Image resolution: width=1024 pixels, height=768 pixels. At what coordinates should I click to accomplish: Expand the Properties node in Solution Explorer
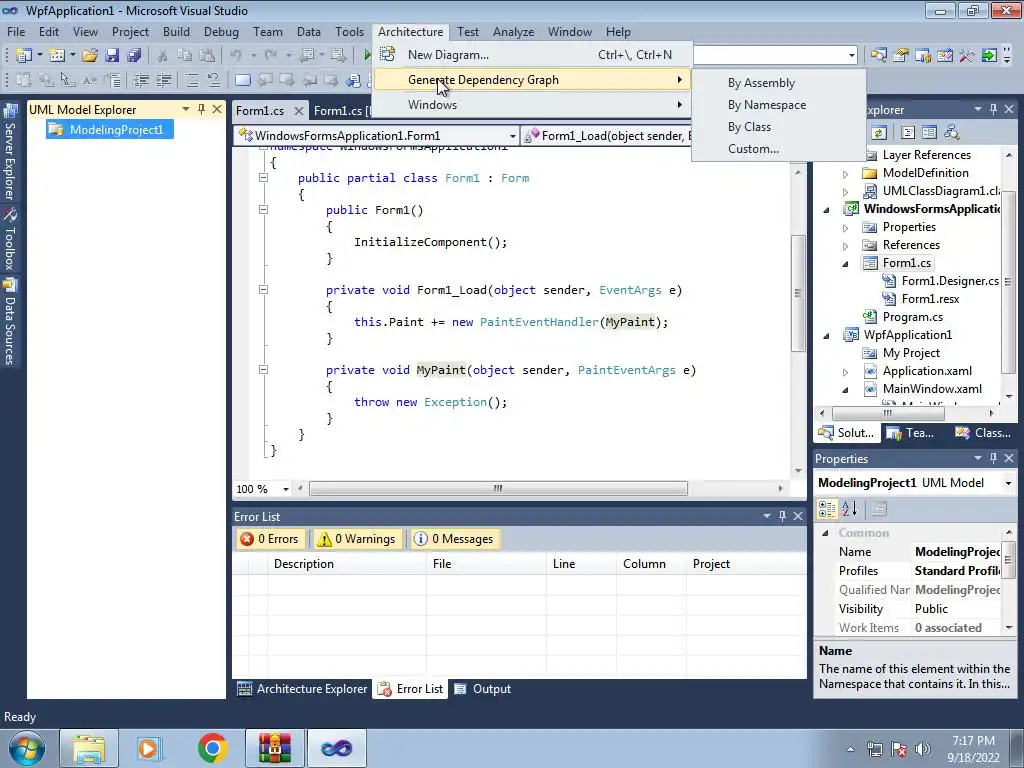(x=845, y=228)
